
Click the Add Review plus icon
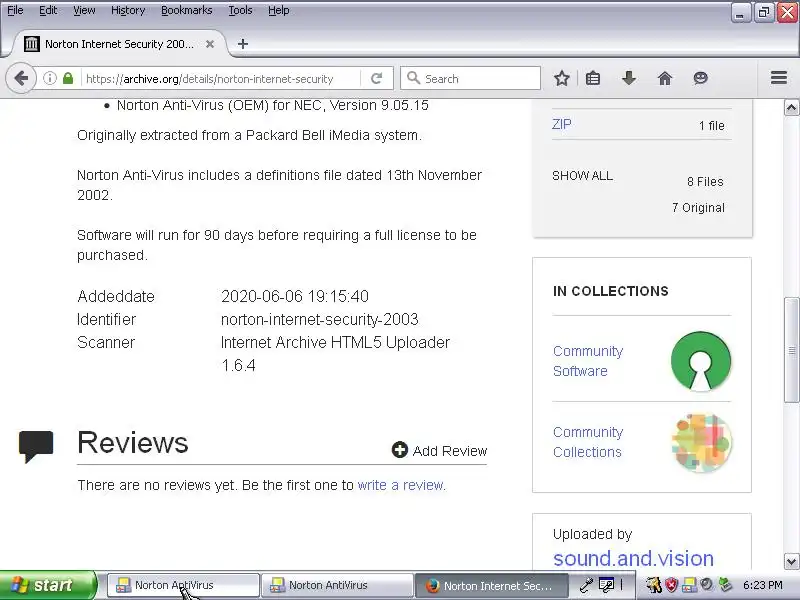coord(399,449)
